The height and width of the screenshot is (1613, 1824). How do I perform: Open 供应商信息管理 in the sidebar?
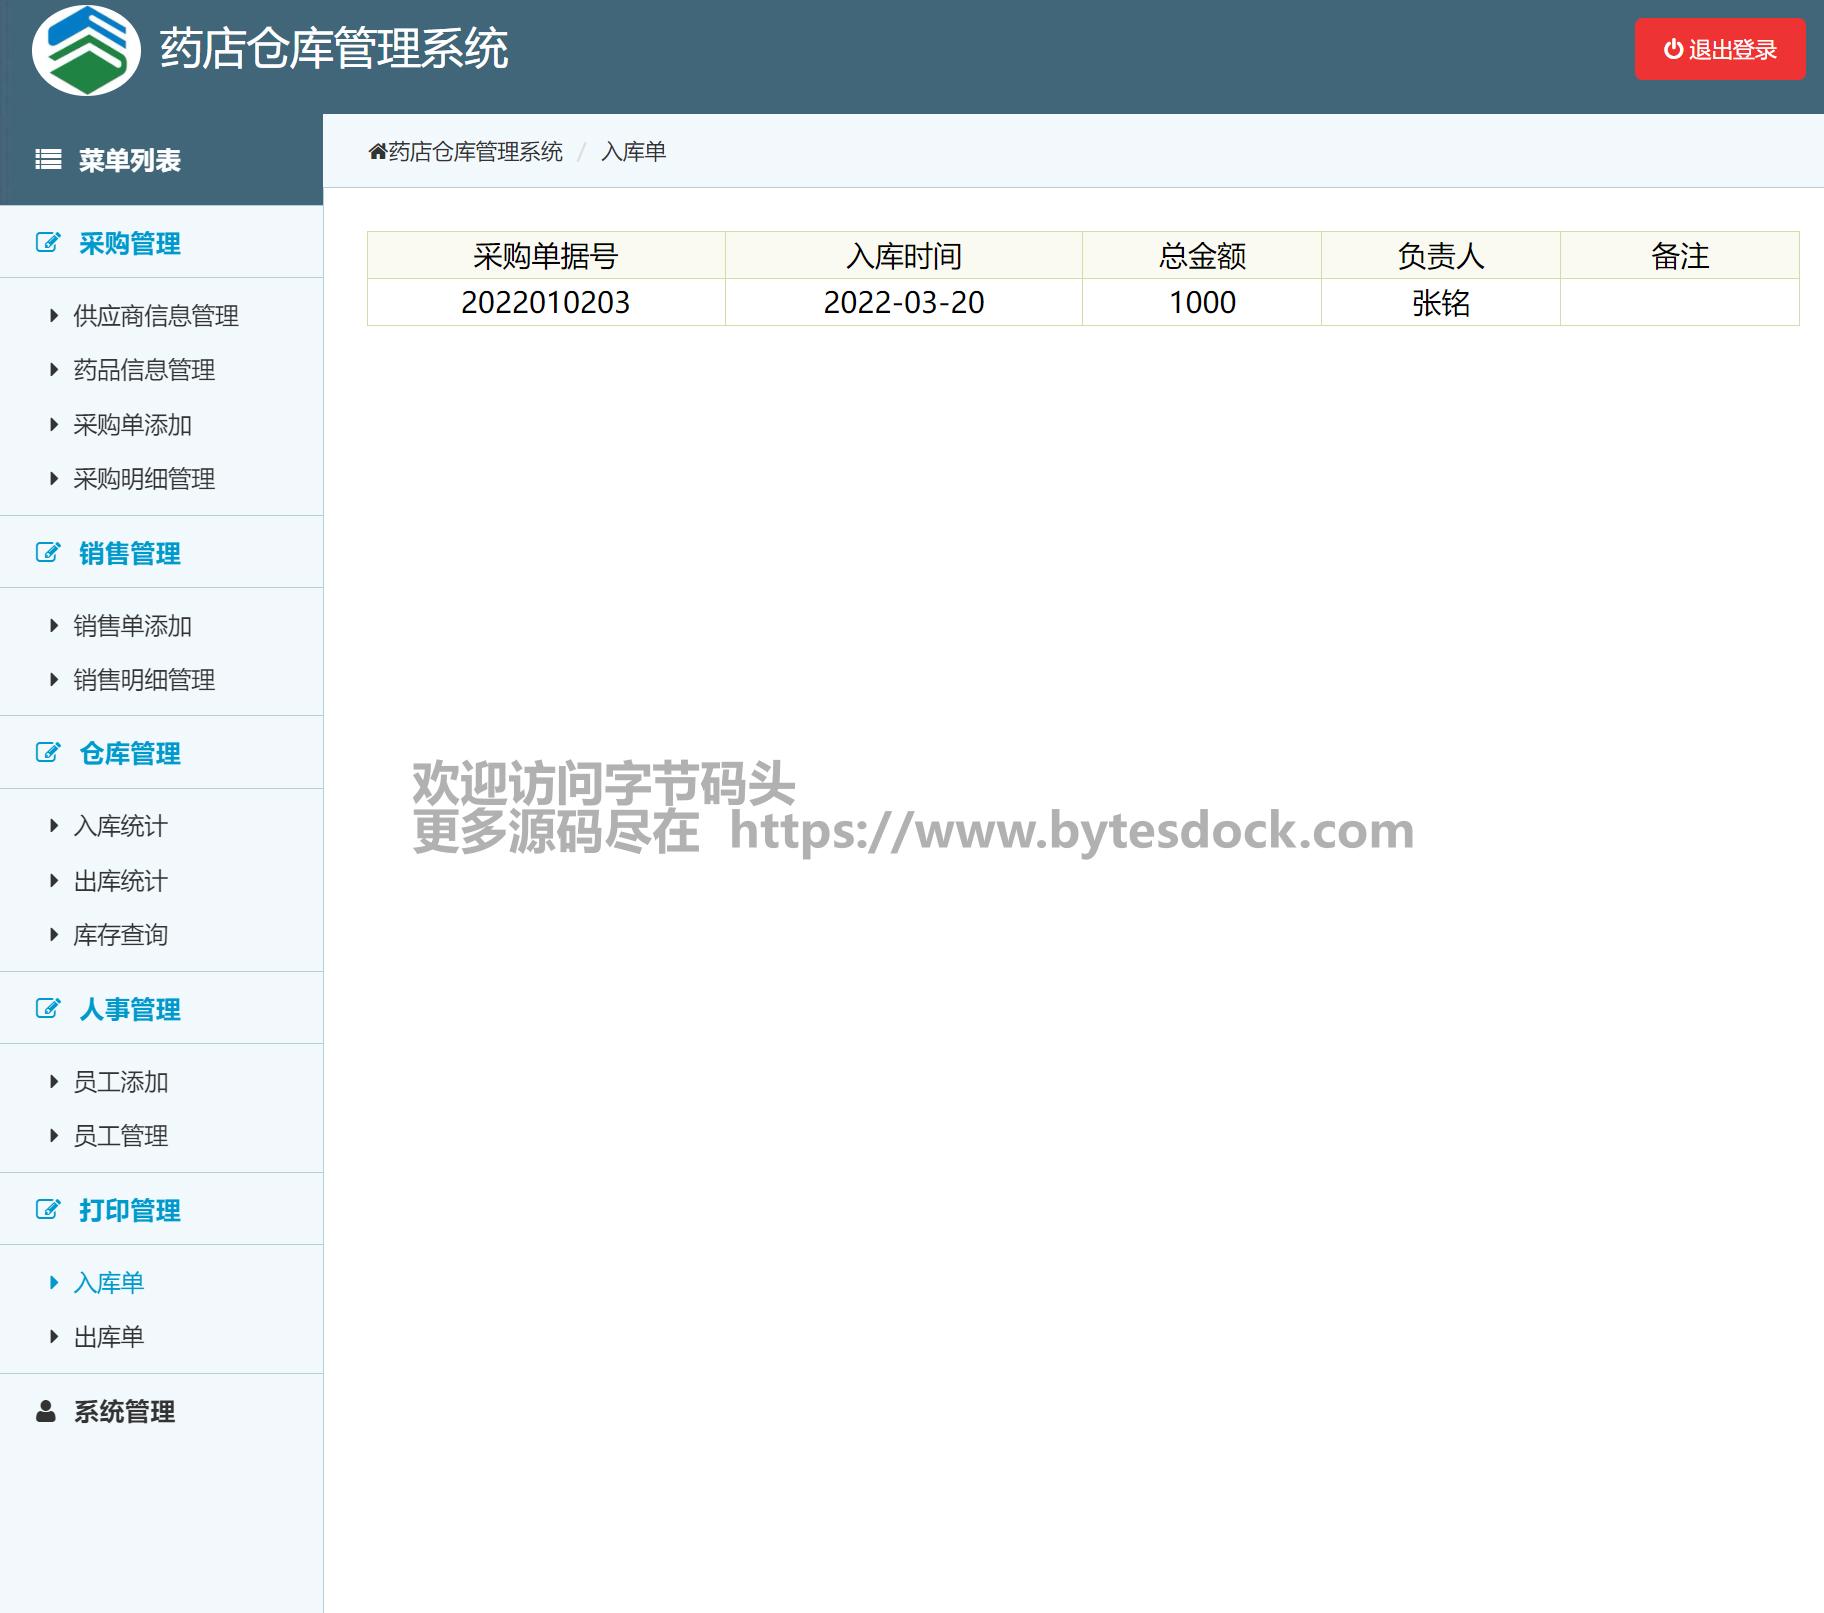tap(155, 316)
